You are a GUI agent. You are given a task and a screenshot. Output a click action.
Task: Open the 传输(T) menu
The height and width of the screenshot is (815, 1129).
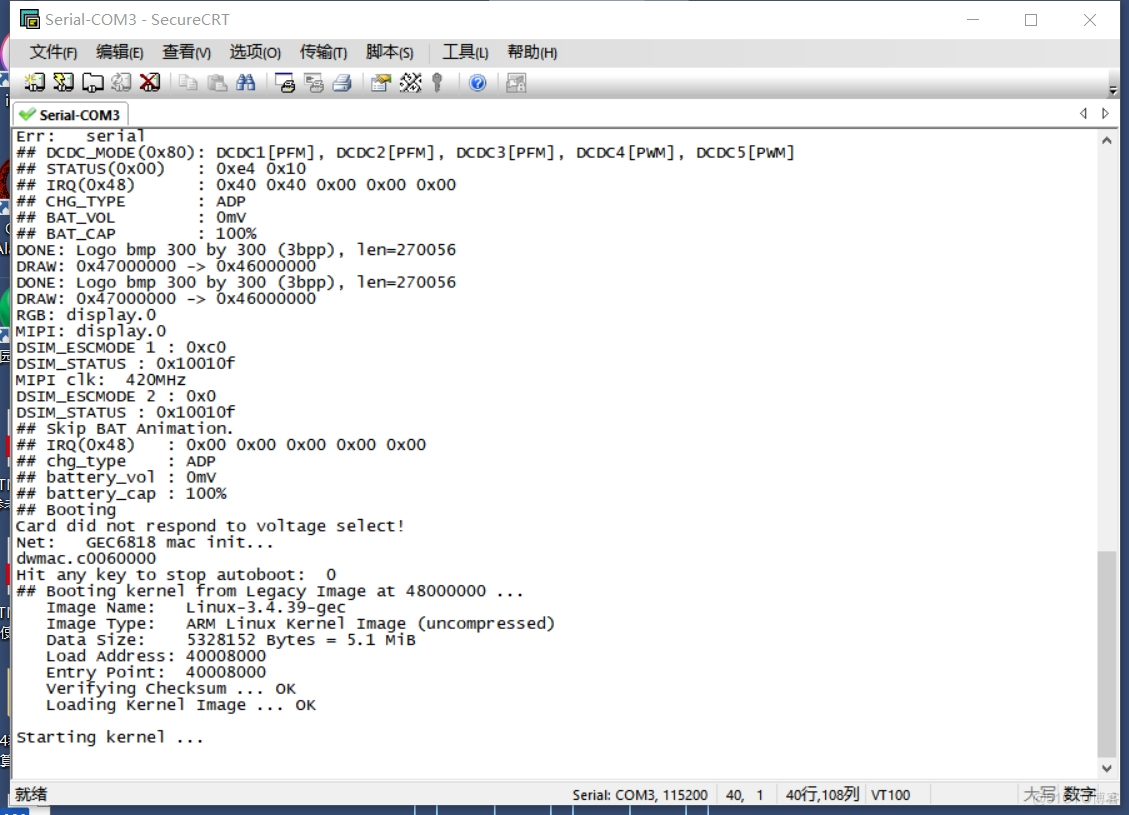click(323, 52)
